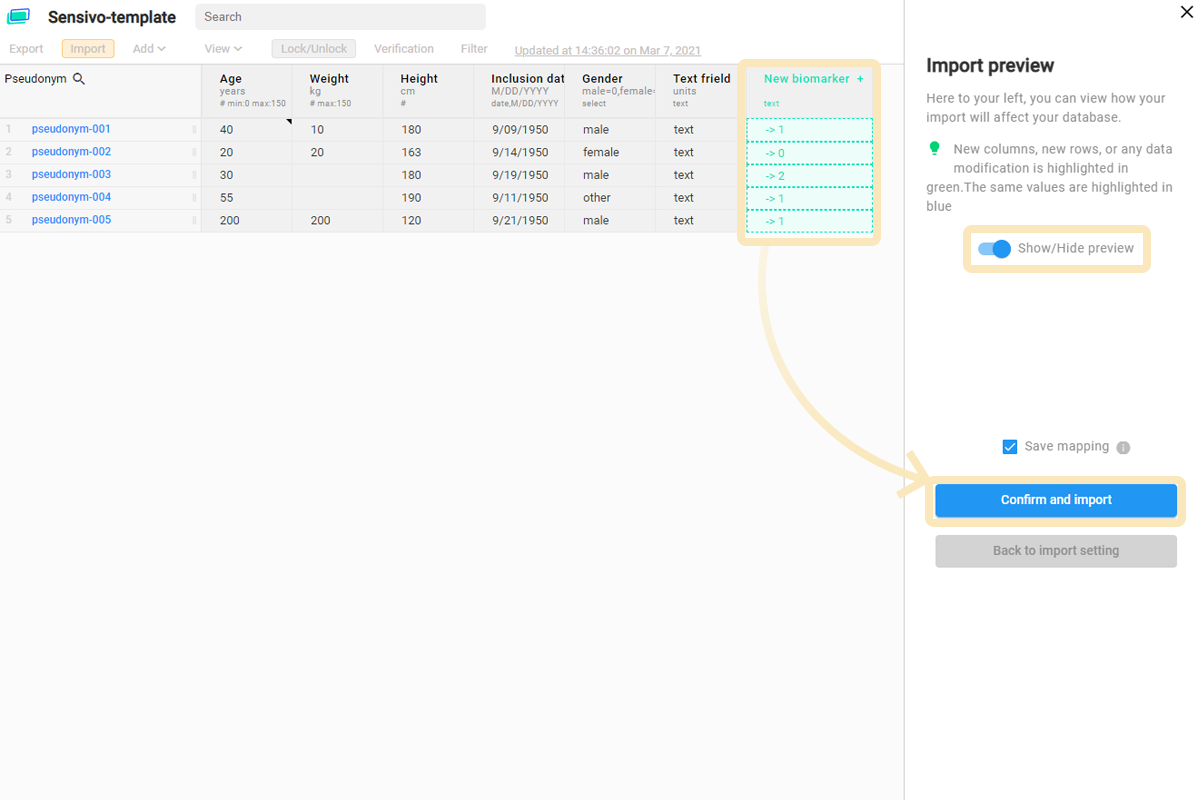Click the Sensivo logo icon
Screen dimensions: 1200x800
18,17
